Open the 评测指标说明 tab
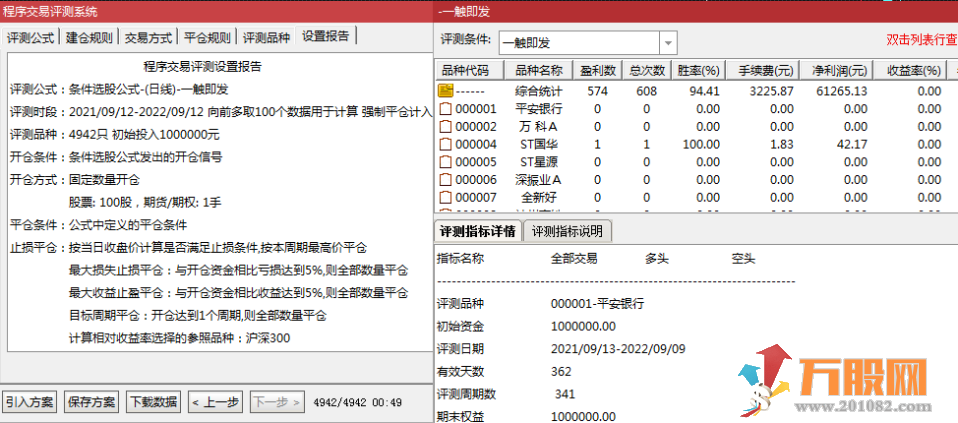The image size is (958, 423). (x=568, y=232)
